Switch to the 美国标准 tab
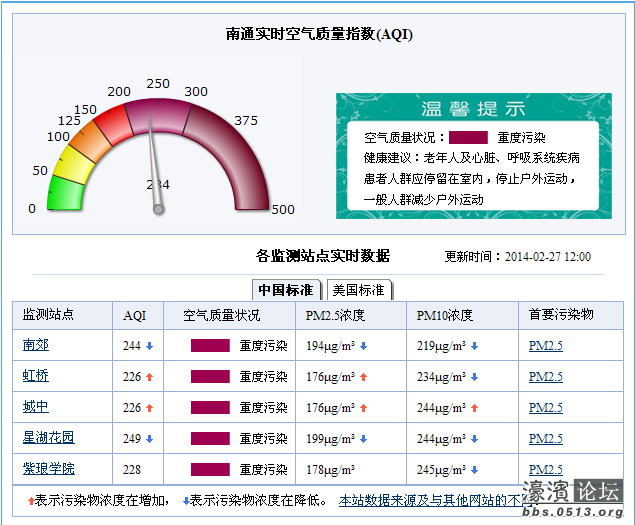The image size is (635, 525). point(359,290)
